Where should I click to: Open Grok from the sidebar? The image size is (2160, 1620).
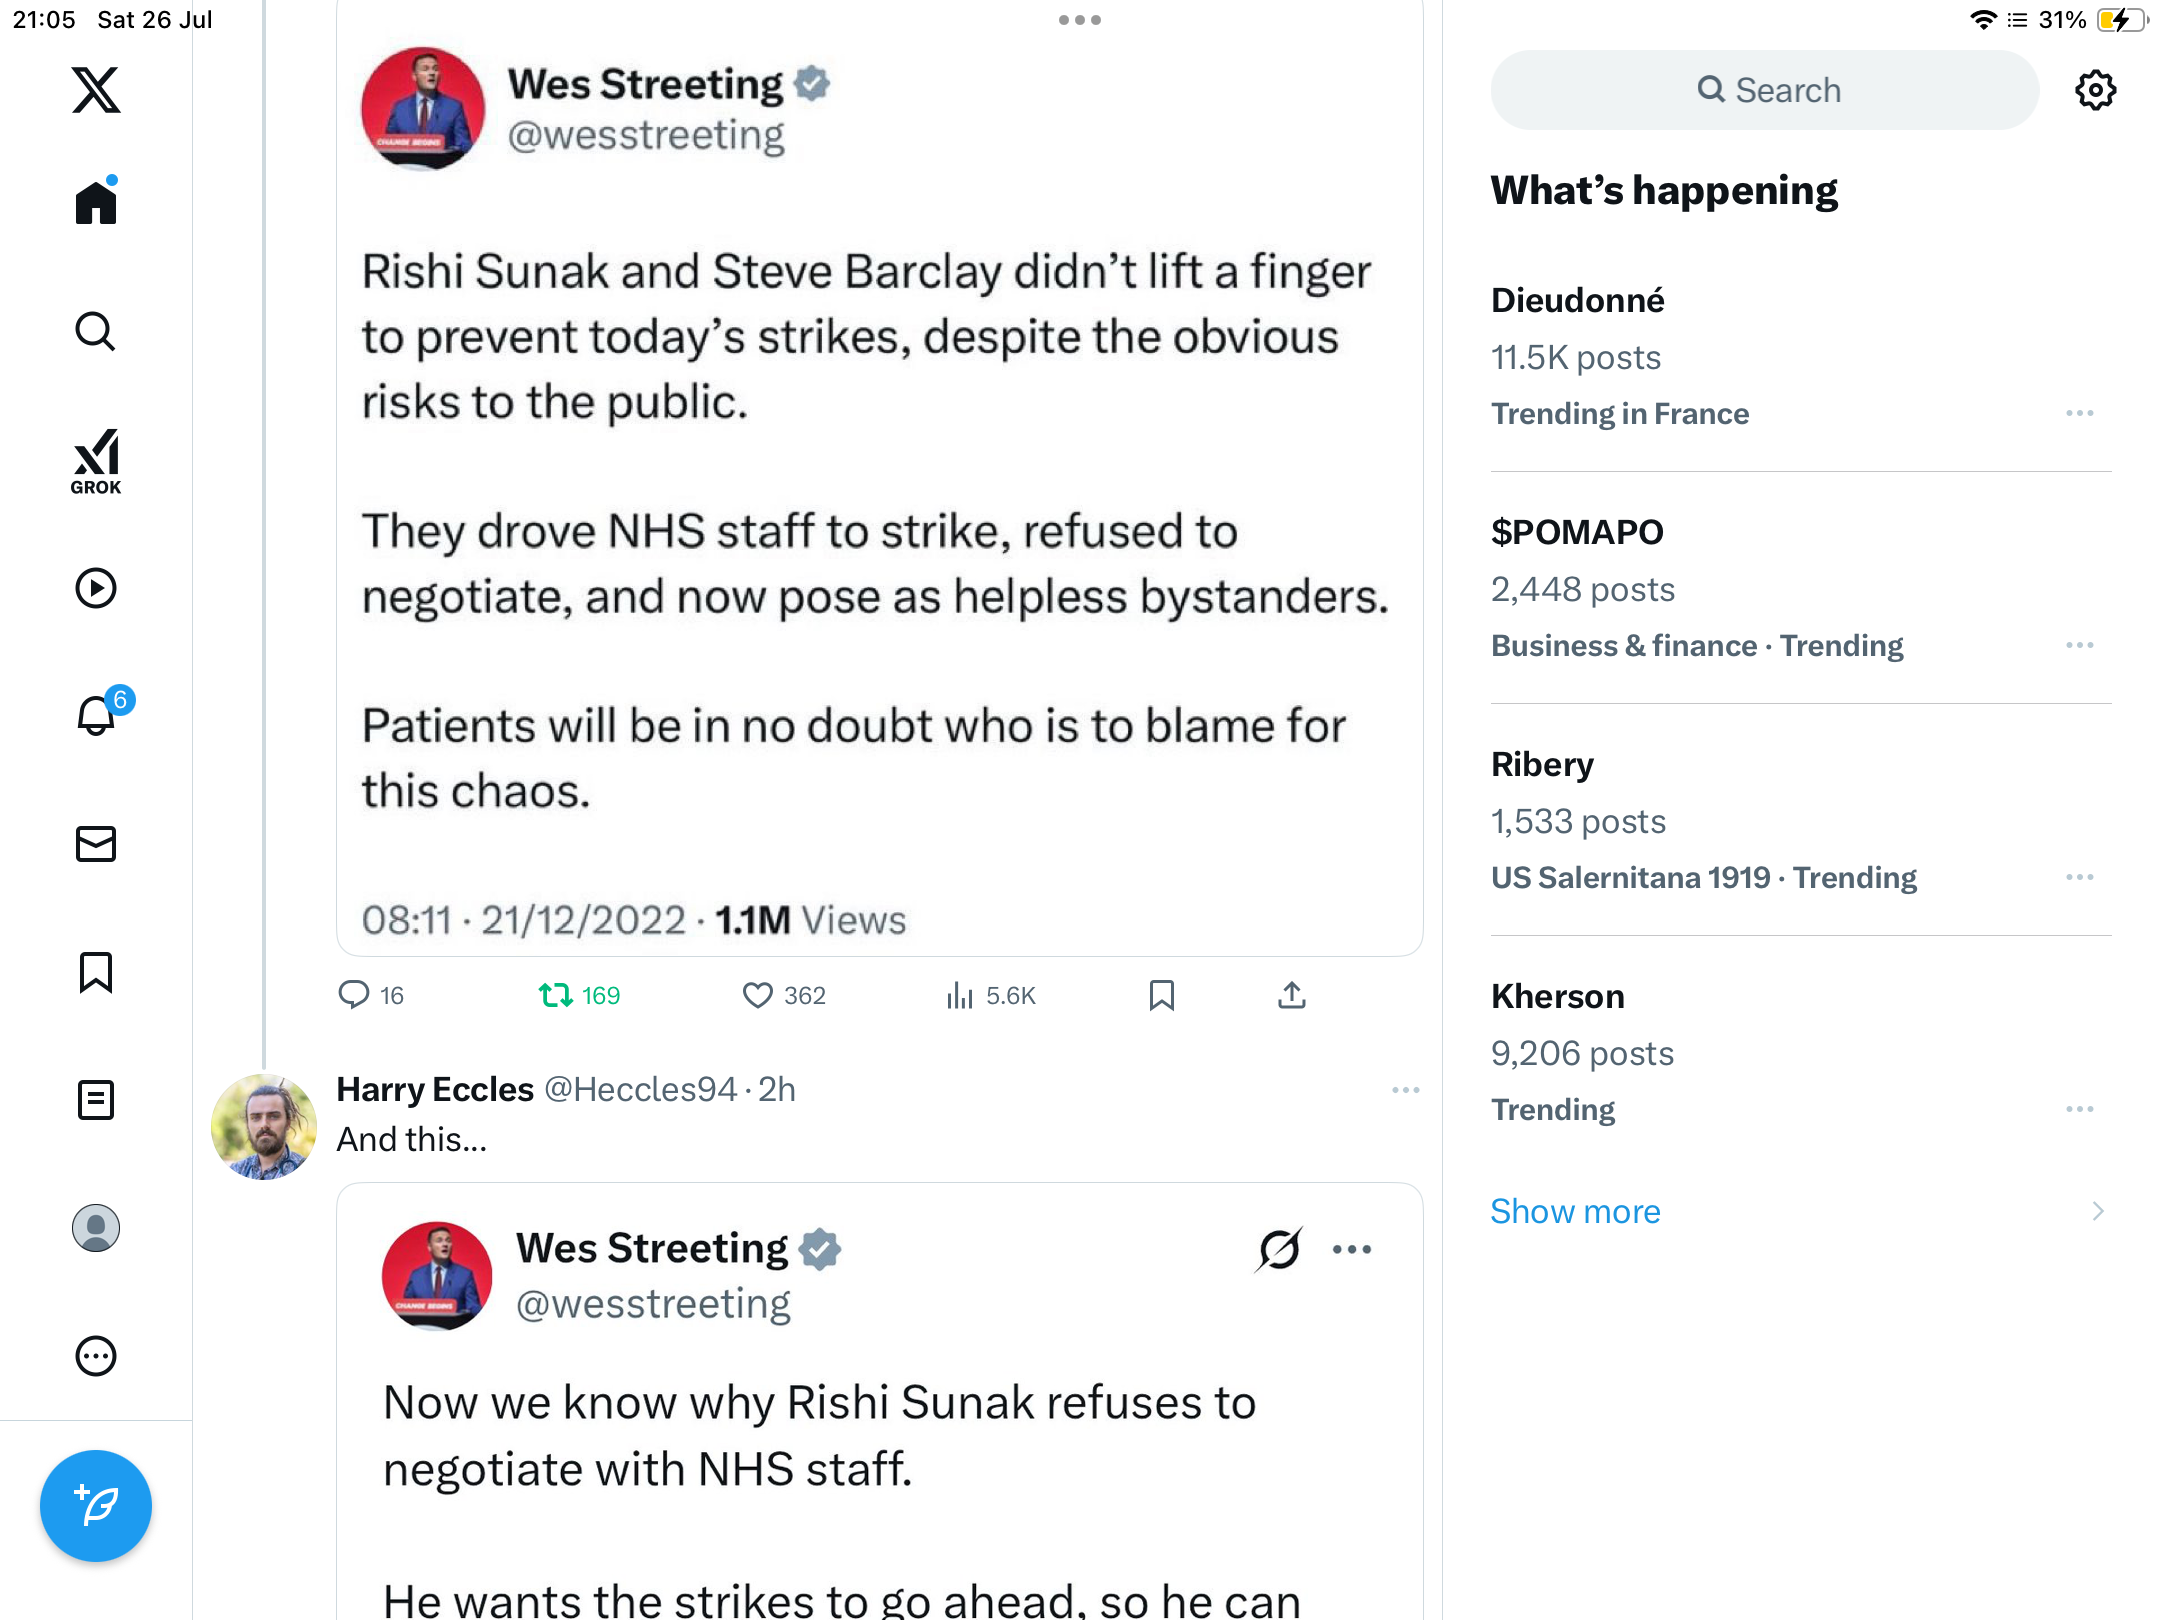pos(96,461)
